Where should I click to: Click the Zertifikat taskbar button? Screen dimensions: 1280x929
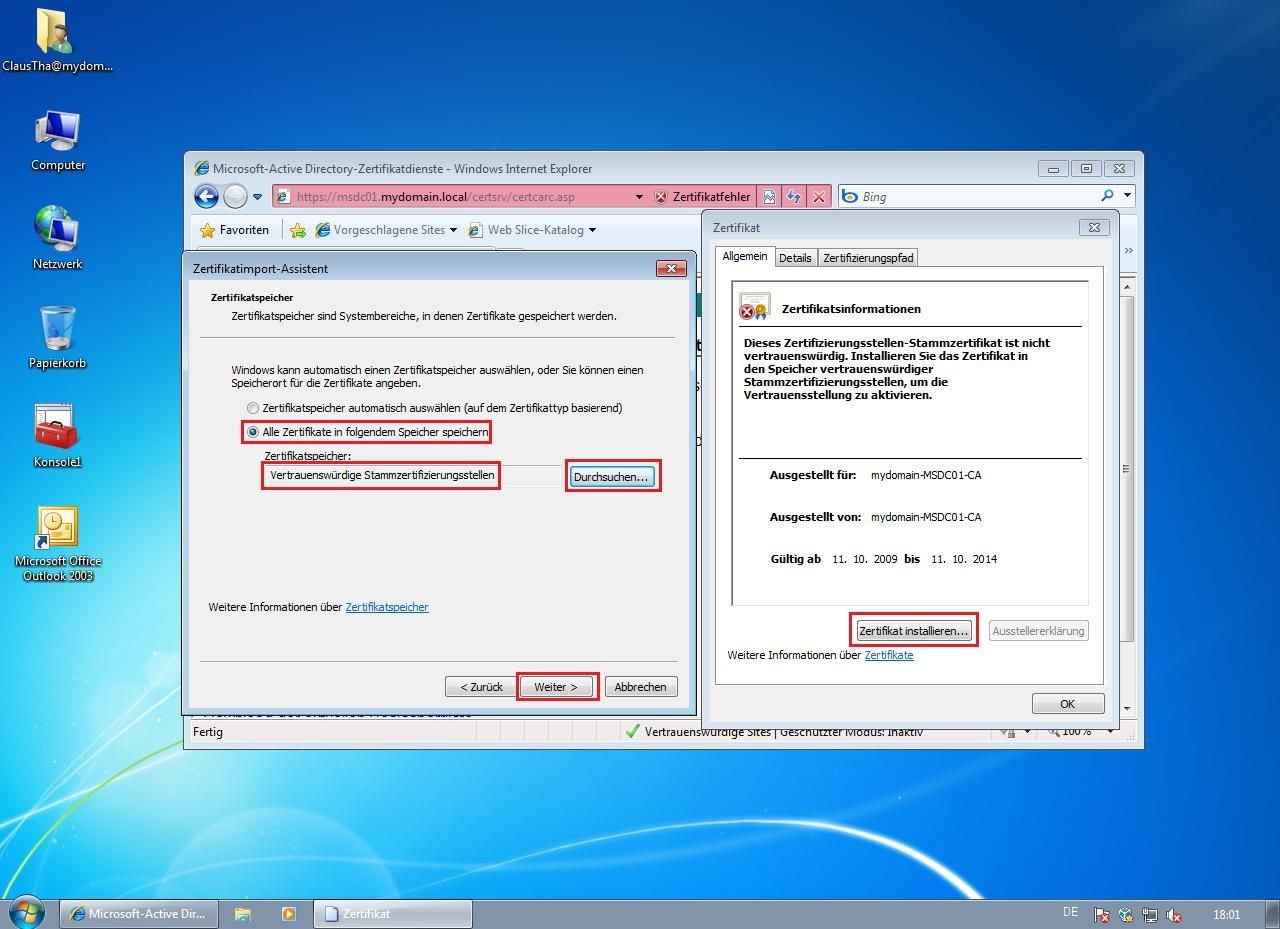(x=393, y=914)
